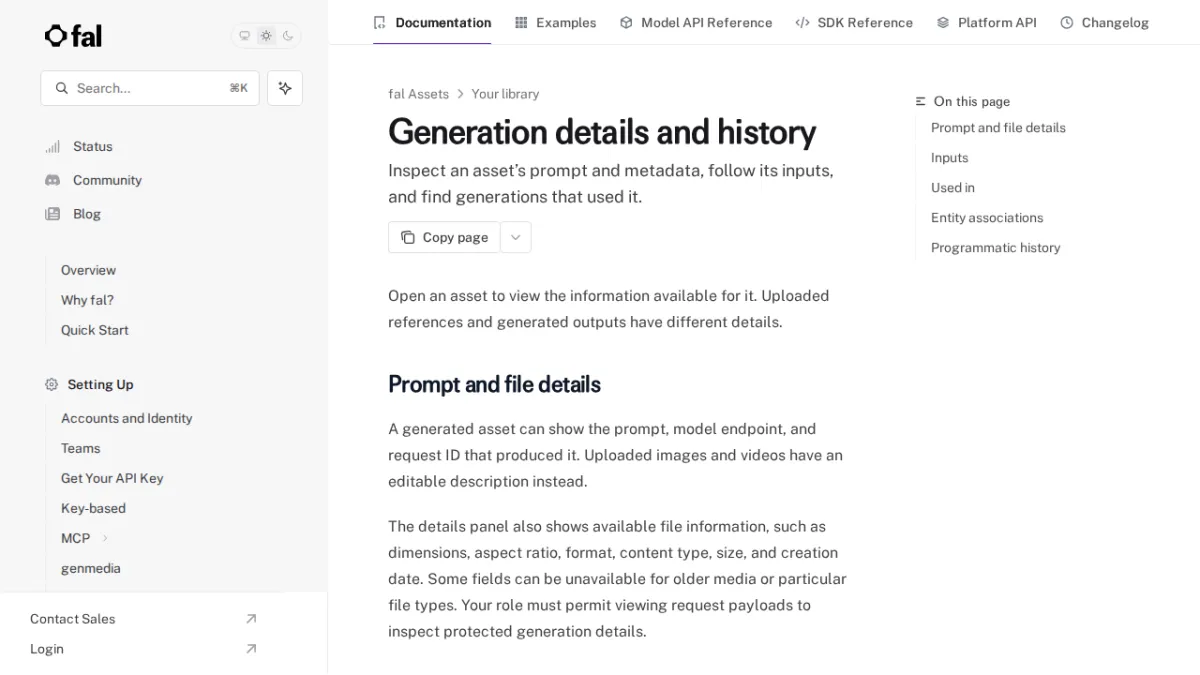Click the Model API Reference cube icon

(626, 22)
